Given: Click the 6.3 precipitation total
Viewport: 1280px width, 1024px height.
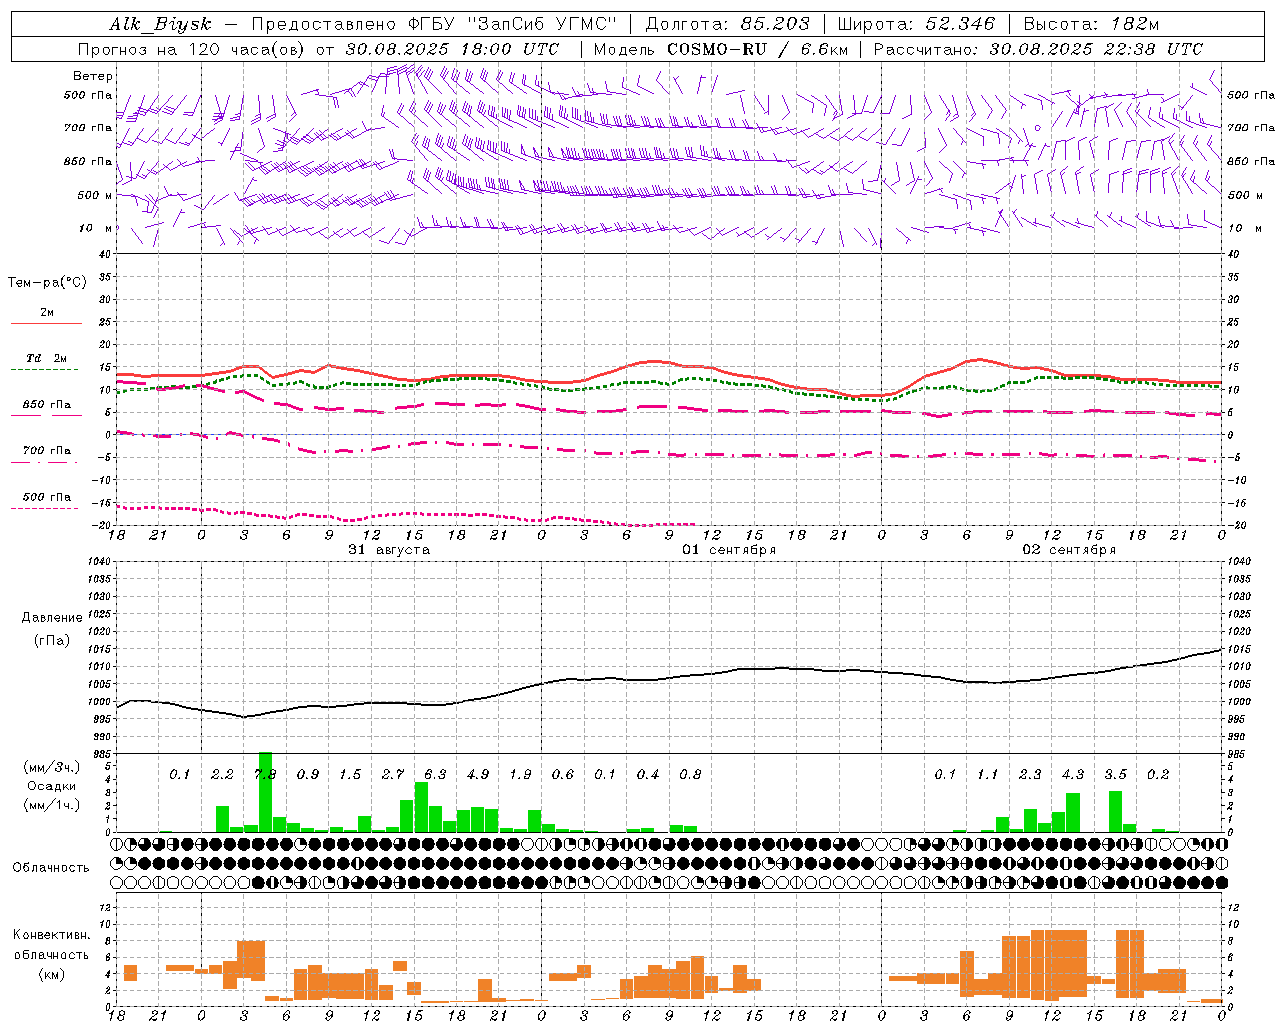Looking at the screenshot, I should [x=435, y=775].
